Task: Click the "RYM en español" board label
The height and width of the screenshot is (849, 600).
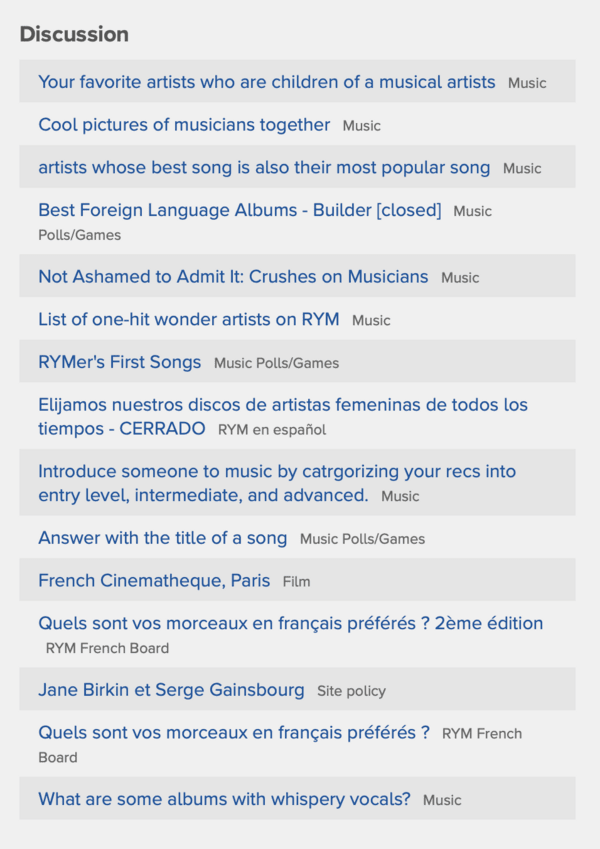Action: [275, 429]
